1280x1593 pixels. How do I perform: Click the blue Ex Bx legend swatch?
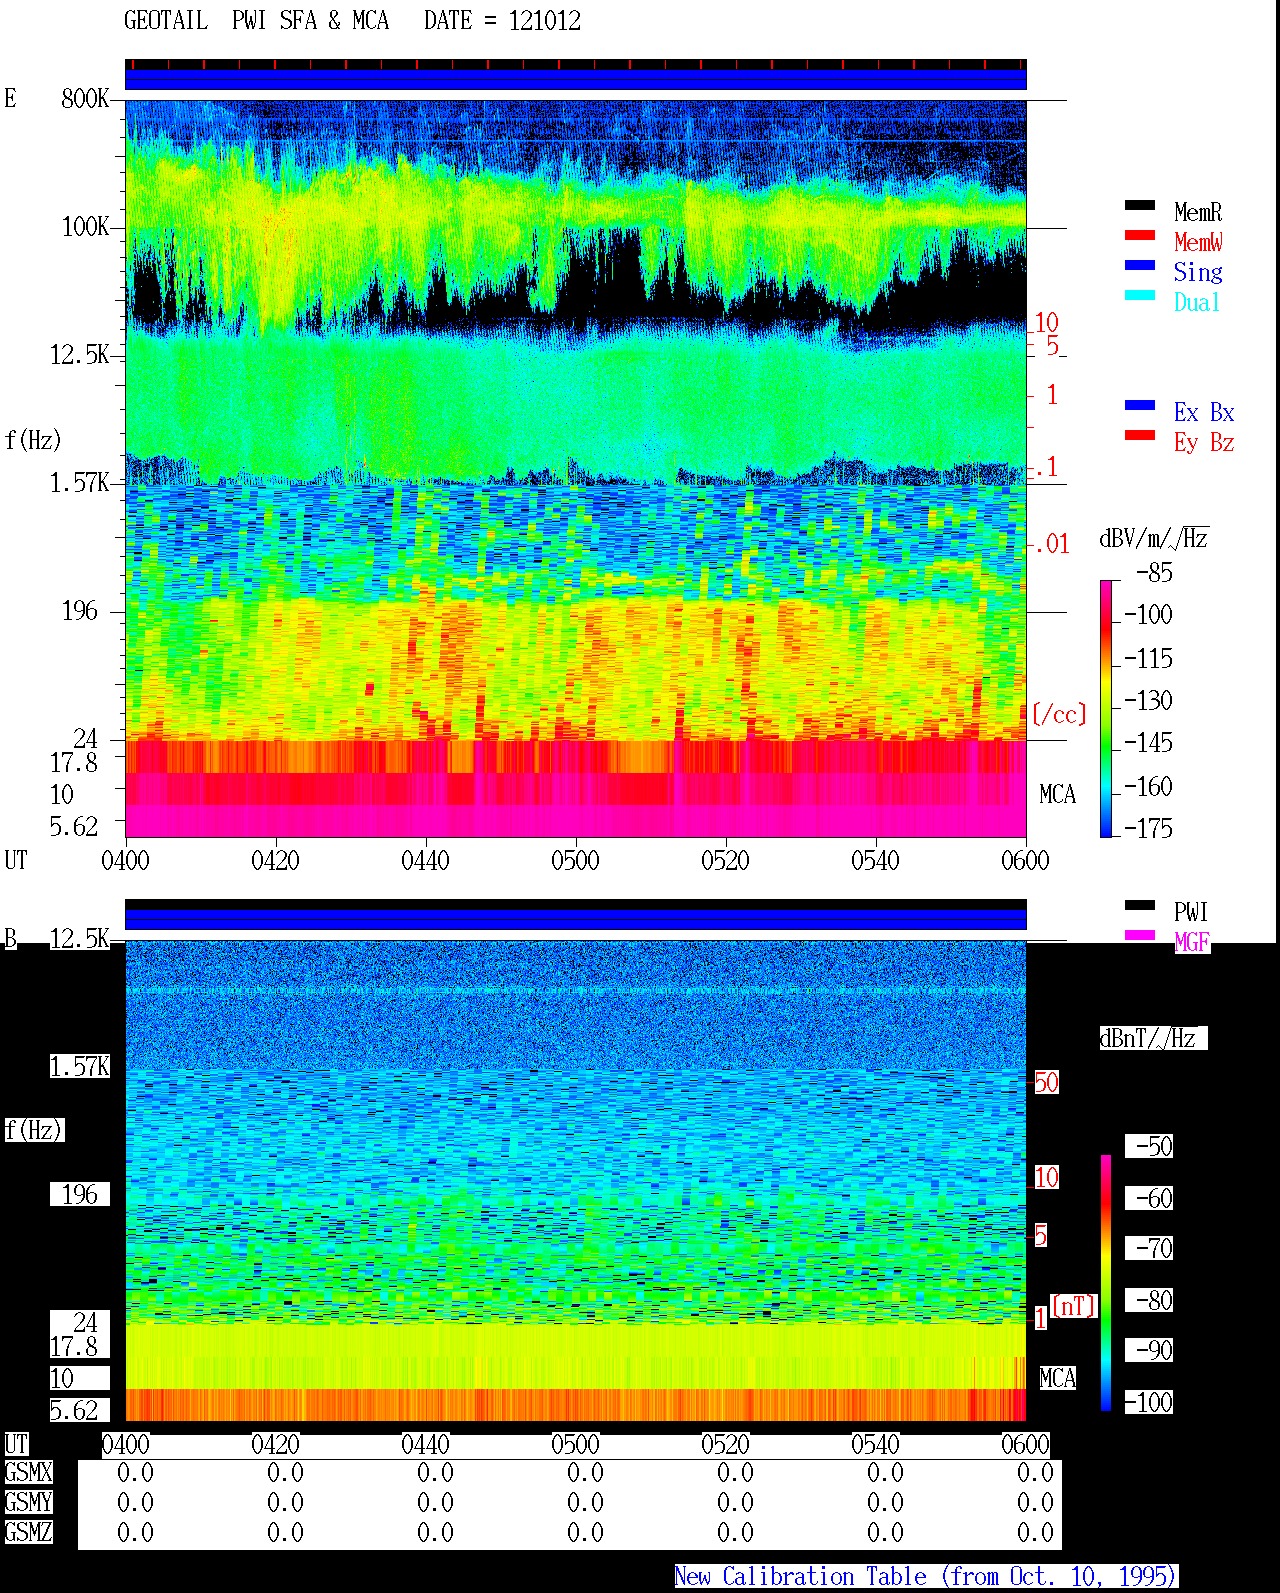1140,406
